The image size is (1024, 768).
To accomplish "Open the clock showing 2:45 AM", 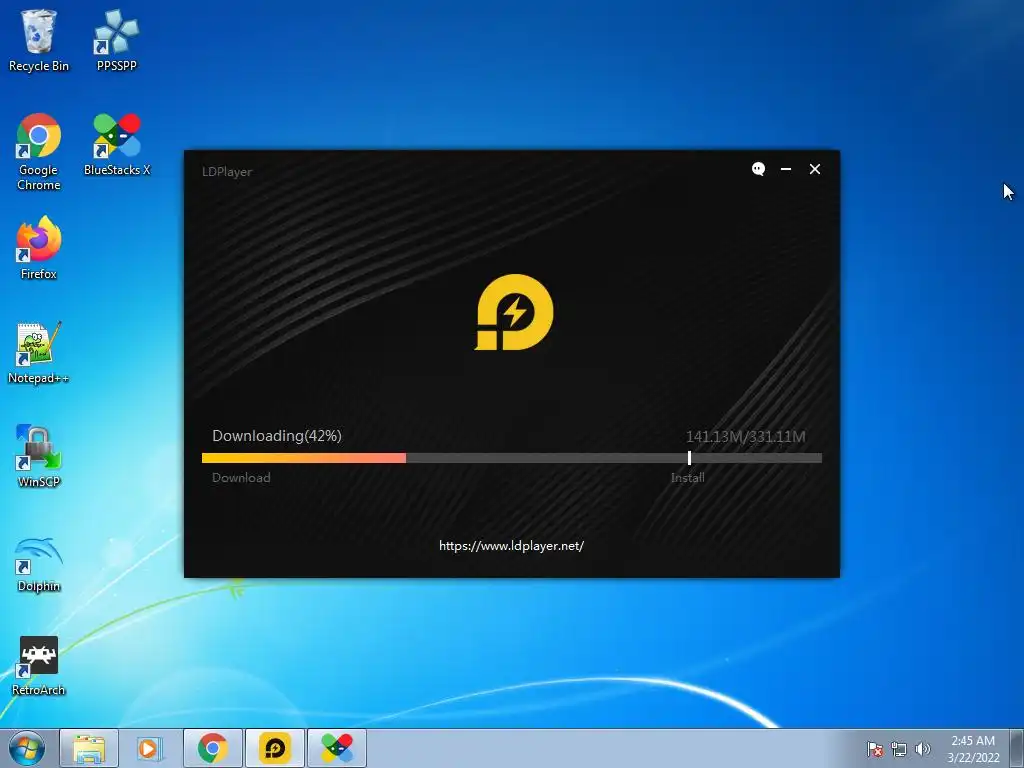I will pos(973,749).
